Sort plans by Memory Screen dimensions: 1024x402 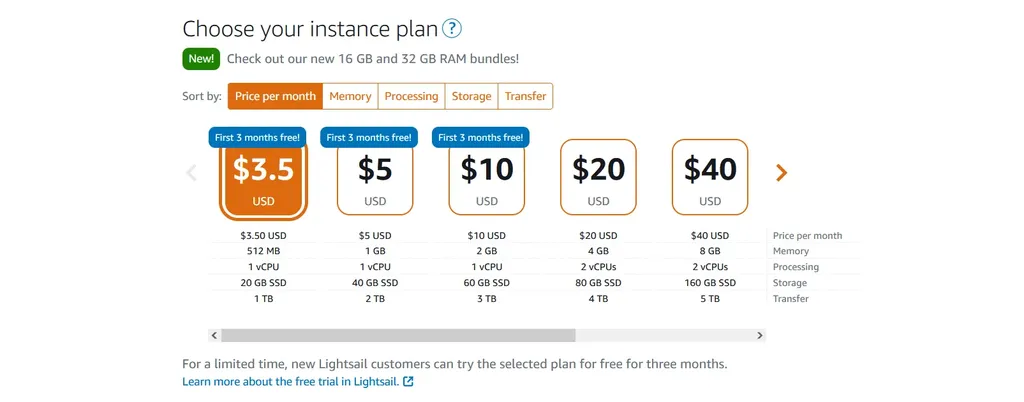click(350, 96)
